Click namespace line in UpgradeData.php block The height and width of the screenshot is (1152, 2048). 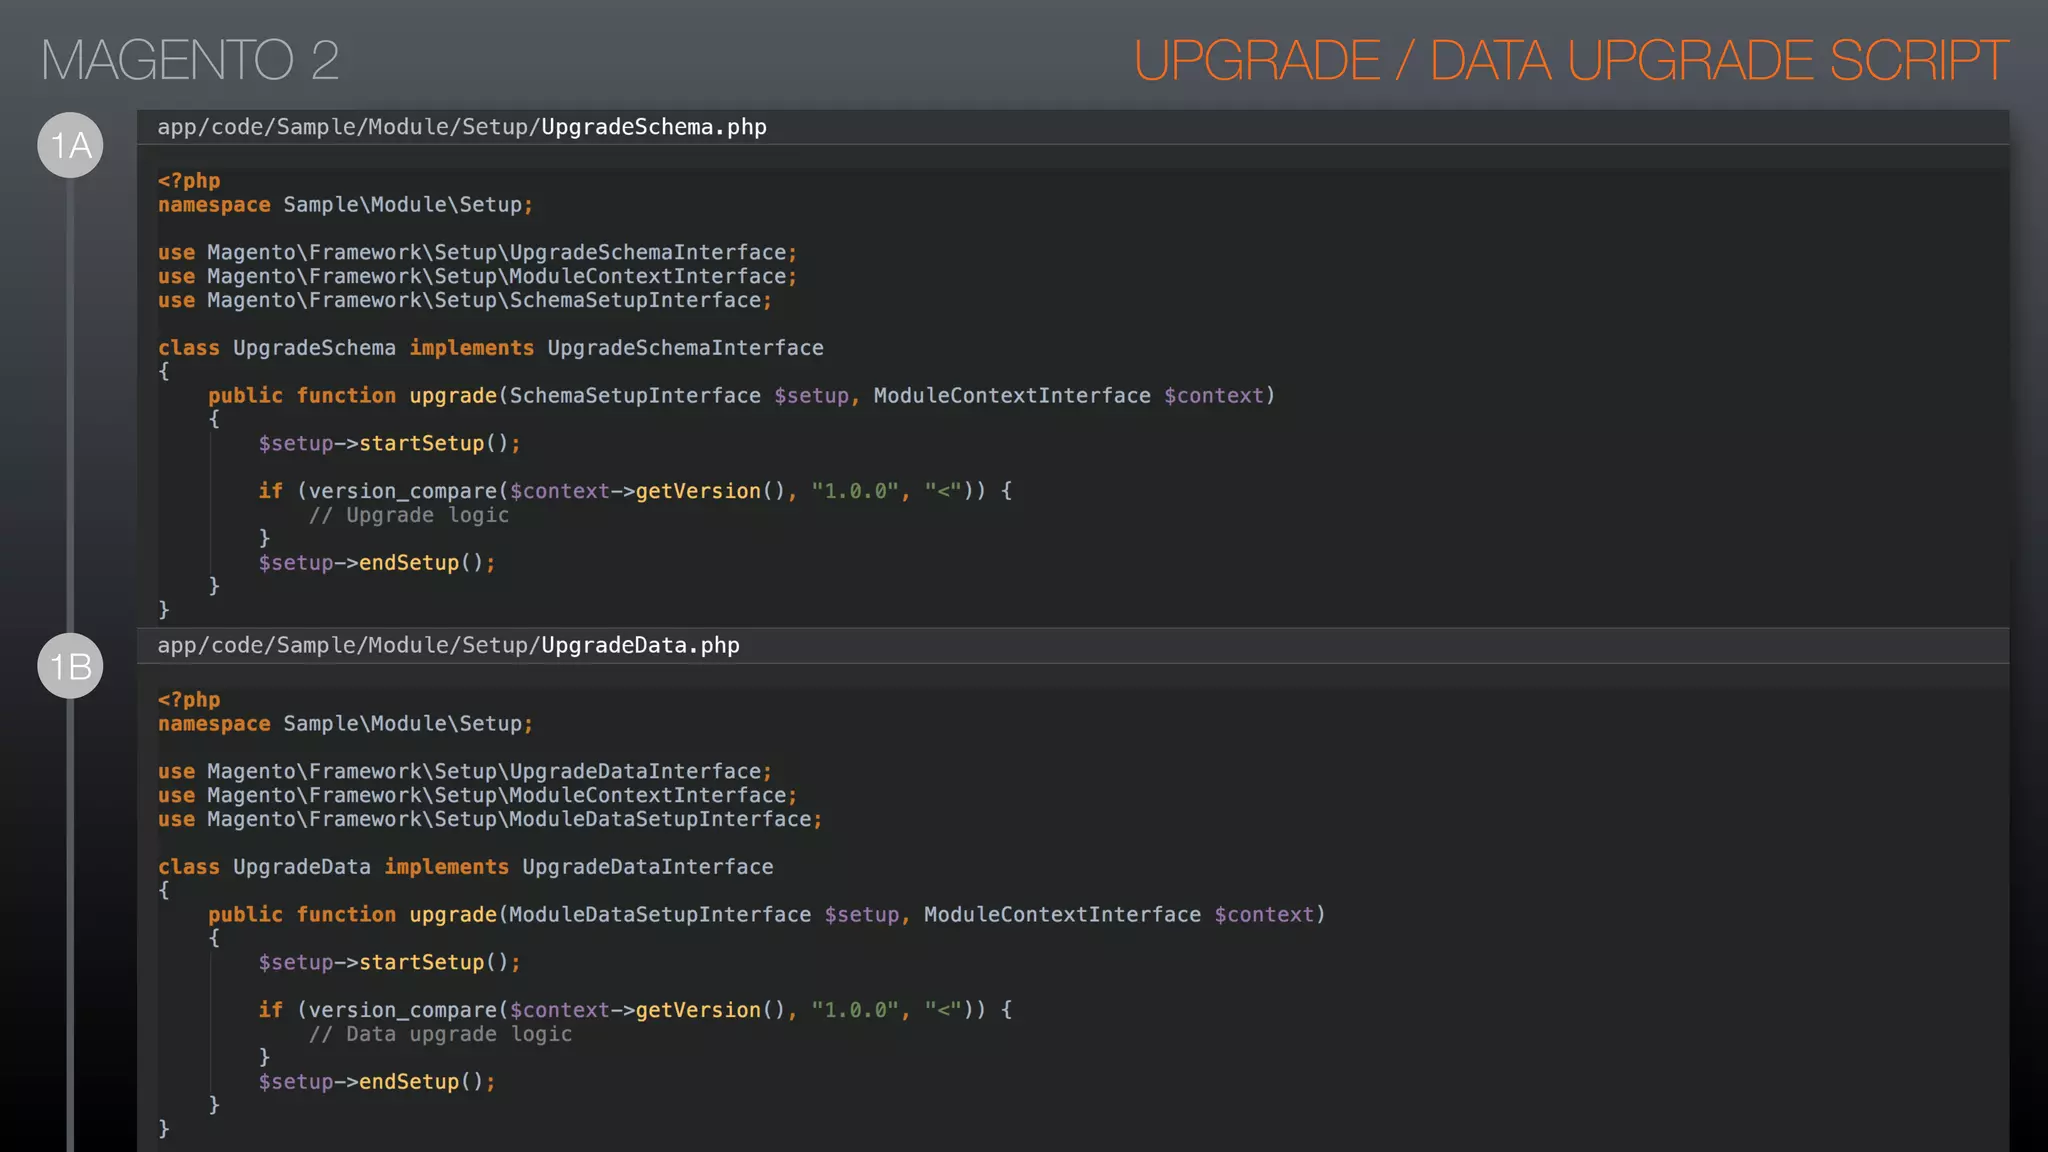(345, 724)
